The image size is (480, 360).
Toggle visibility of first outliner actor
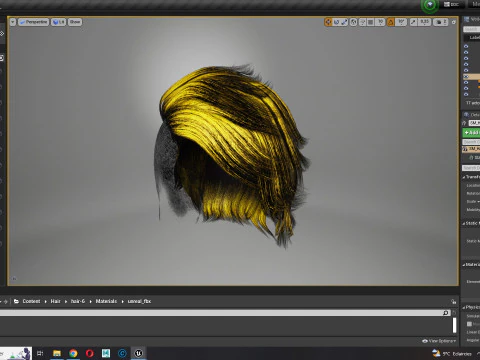(466, 46)
